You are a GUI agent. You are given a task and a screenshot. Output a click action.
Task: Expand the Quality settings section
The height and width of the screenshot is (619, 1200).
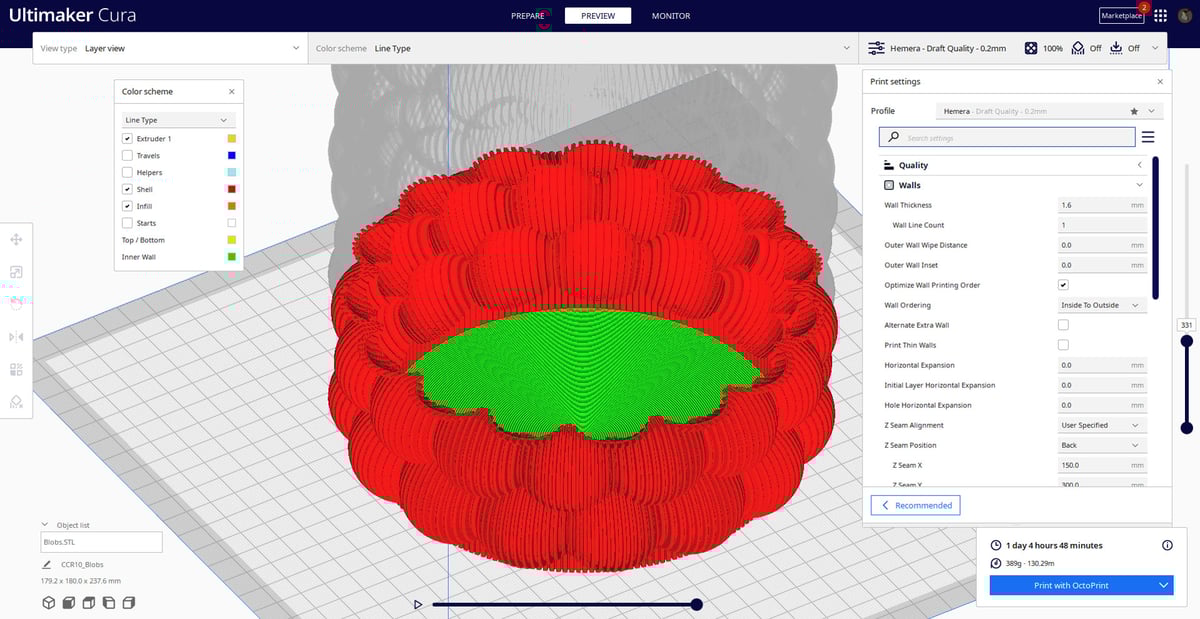pyautogui.click(x=1013, y=165)
